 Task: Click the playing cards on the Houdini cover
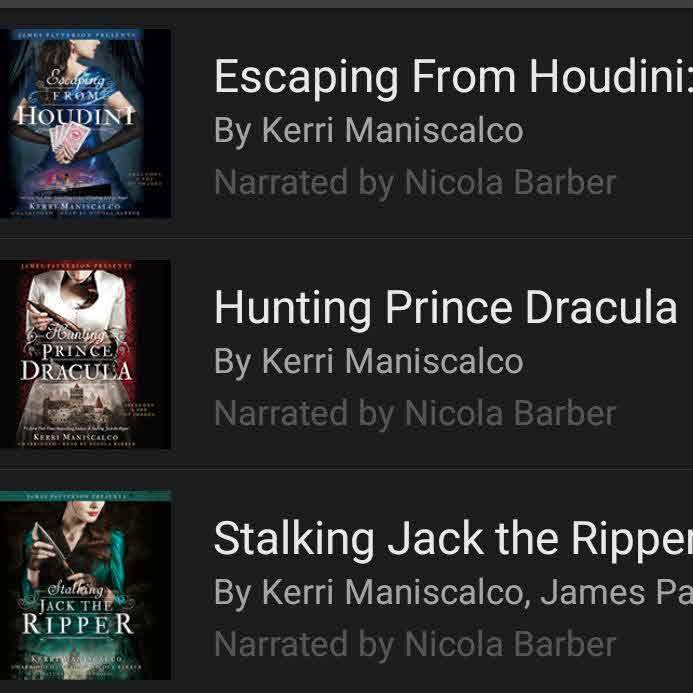tap(69, 142)
